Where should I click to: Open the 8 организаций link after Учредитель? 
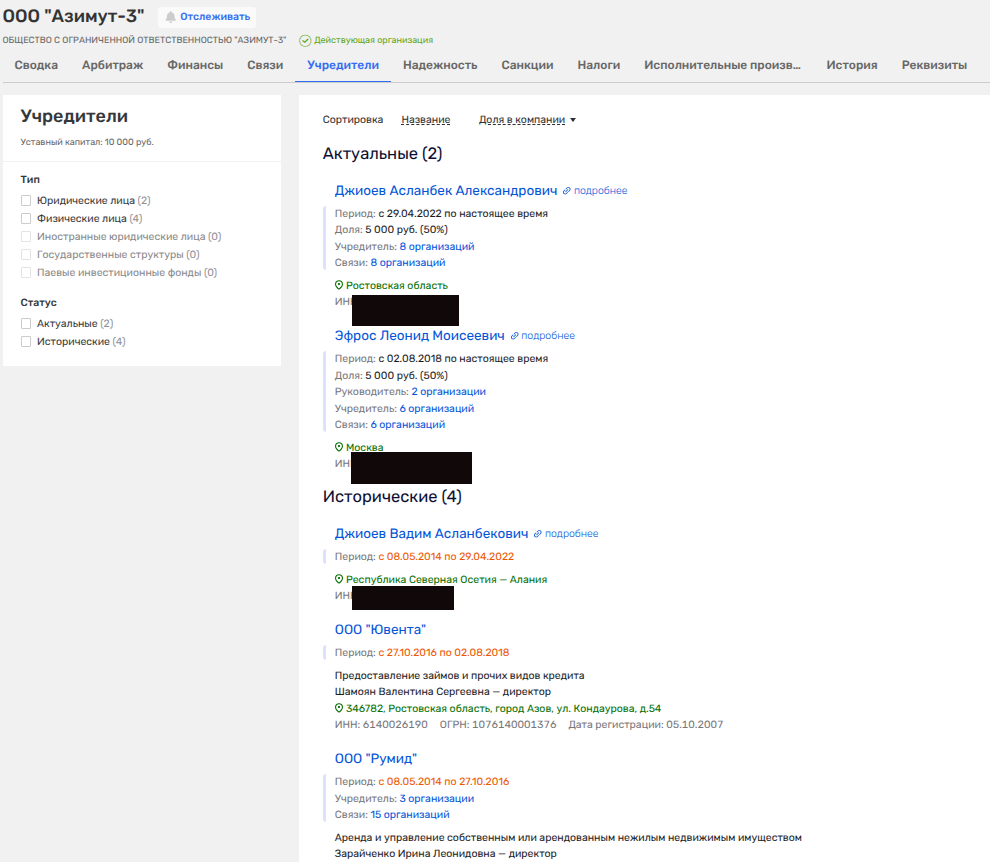pyautogui.click(x=436, y=246)
